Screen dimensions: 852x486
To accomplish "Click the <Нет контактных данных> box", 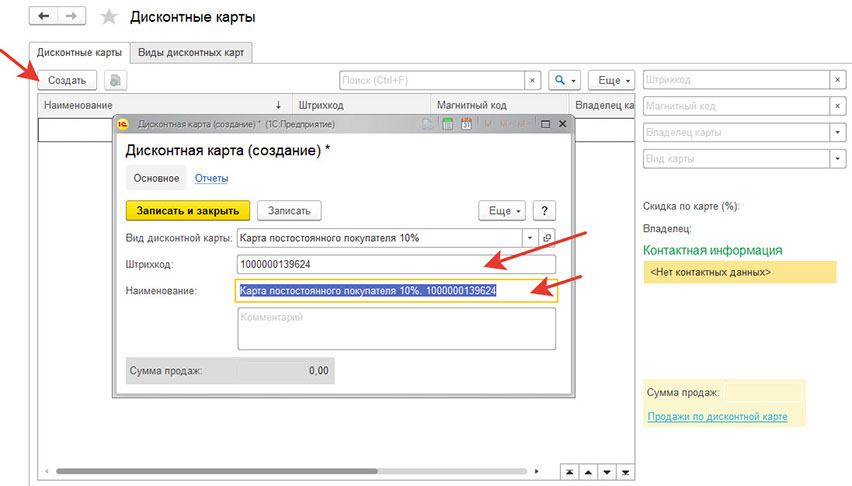I will coord(740,272).
